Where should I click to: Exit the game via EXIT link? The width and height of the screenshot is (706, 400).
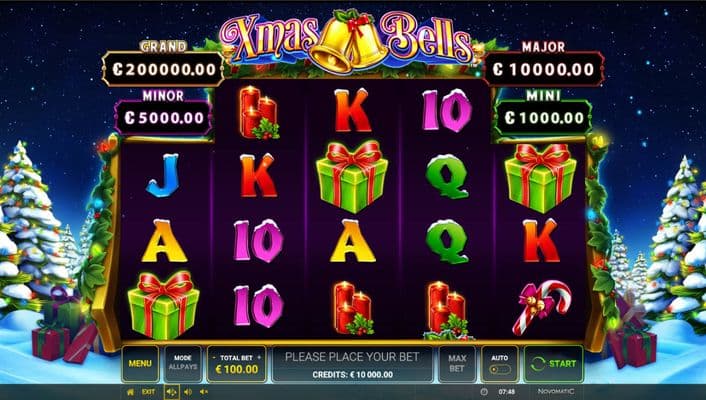tap(149, 392)
